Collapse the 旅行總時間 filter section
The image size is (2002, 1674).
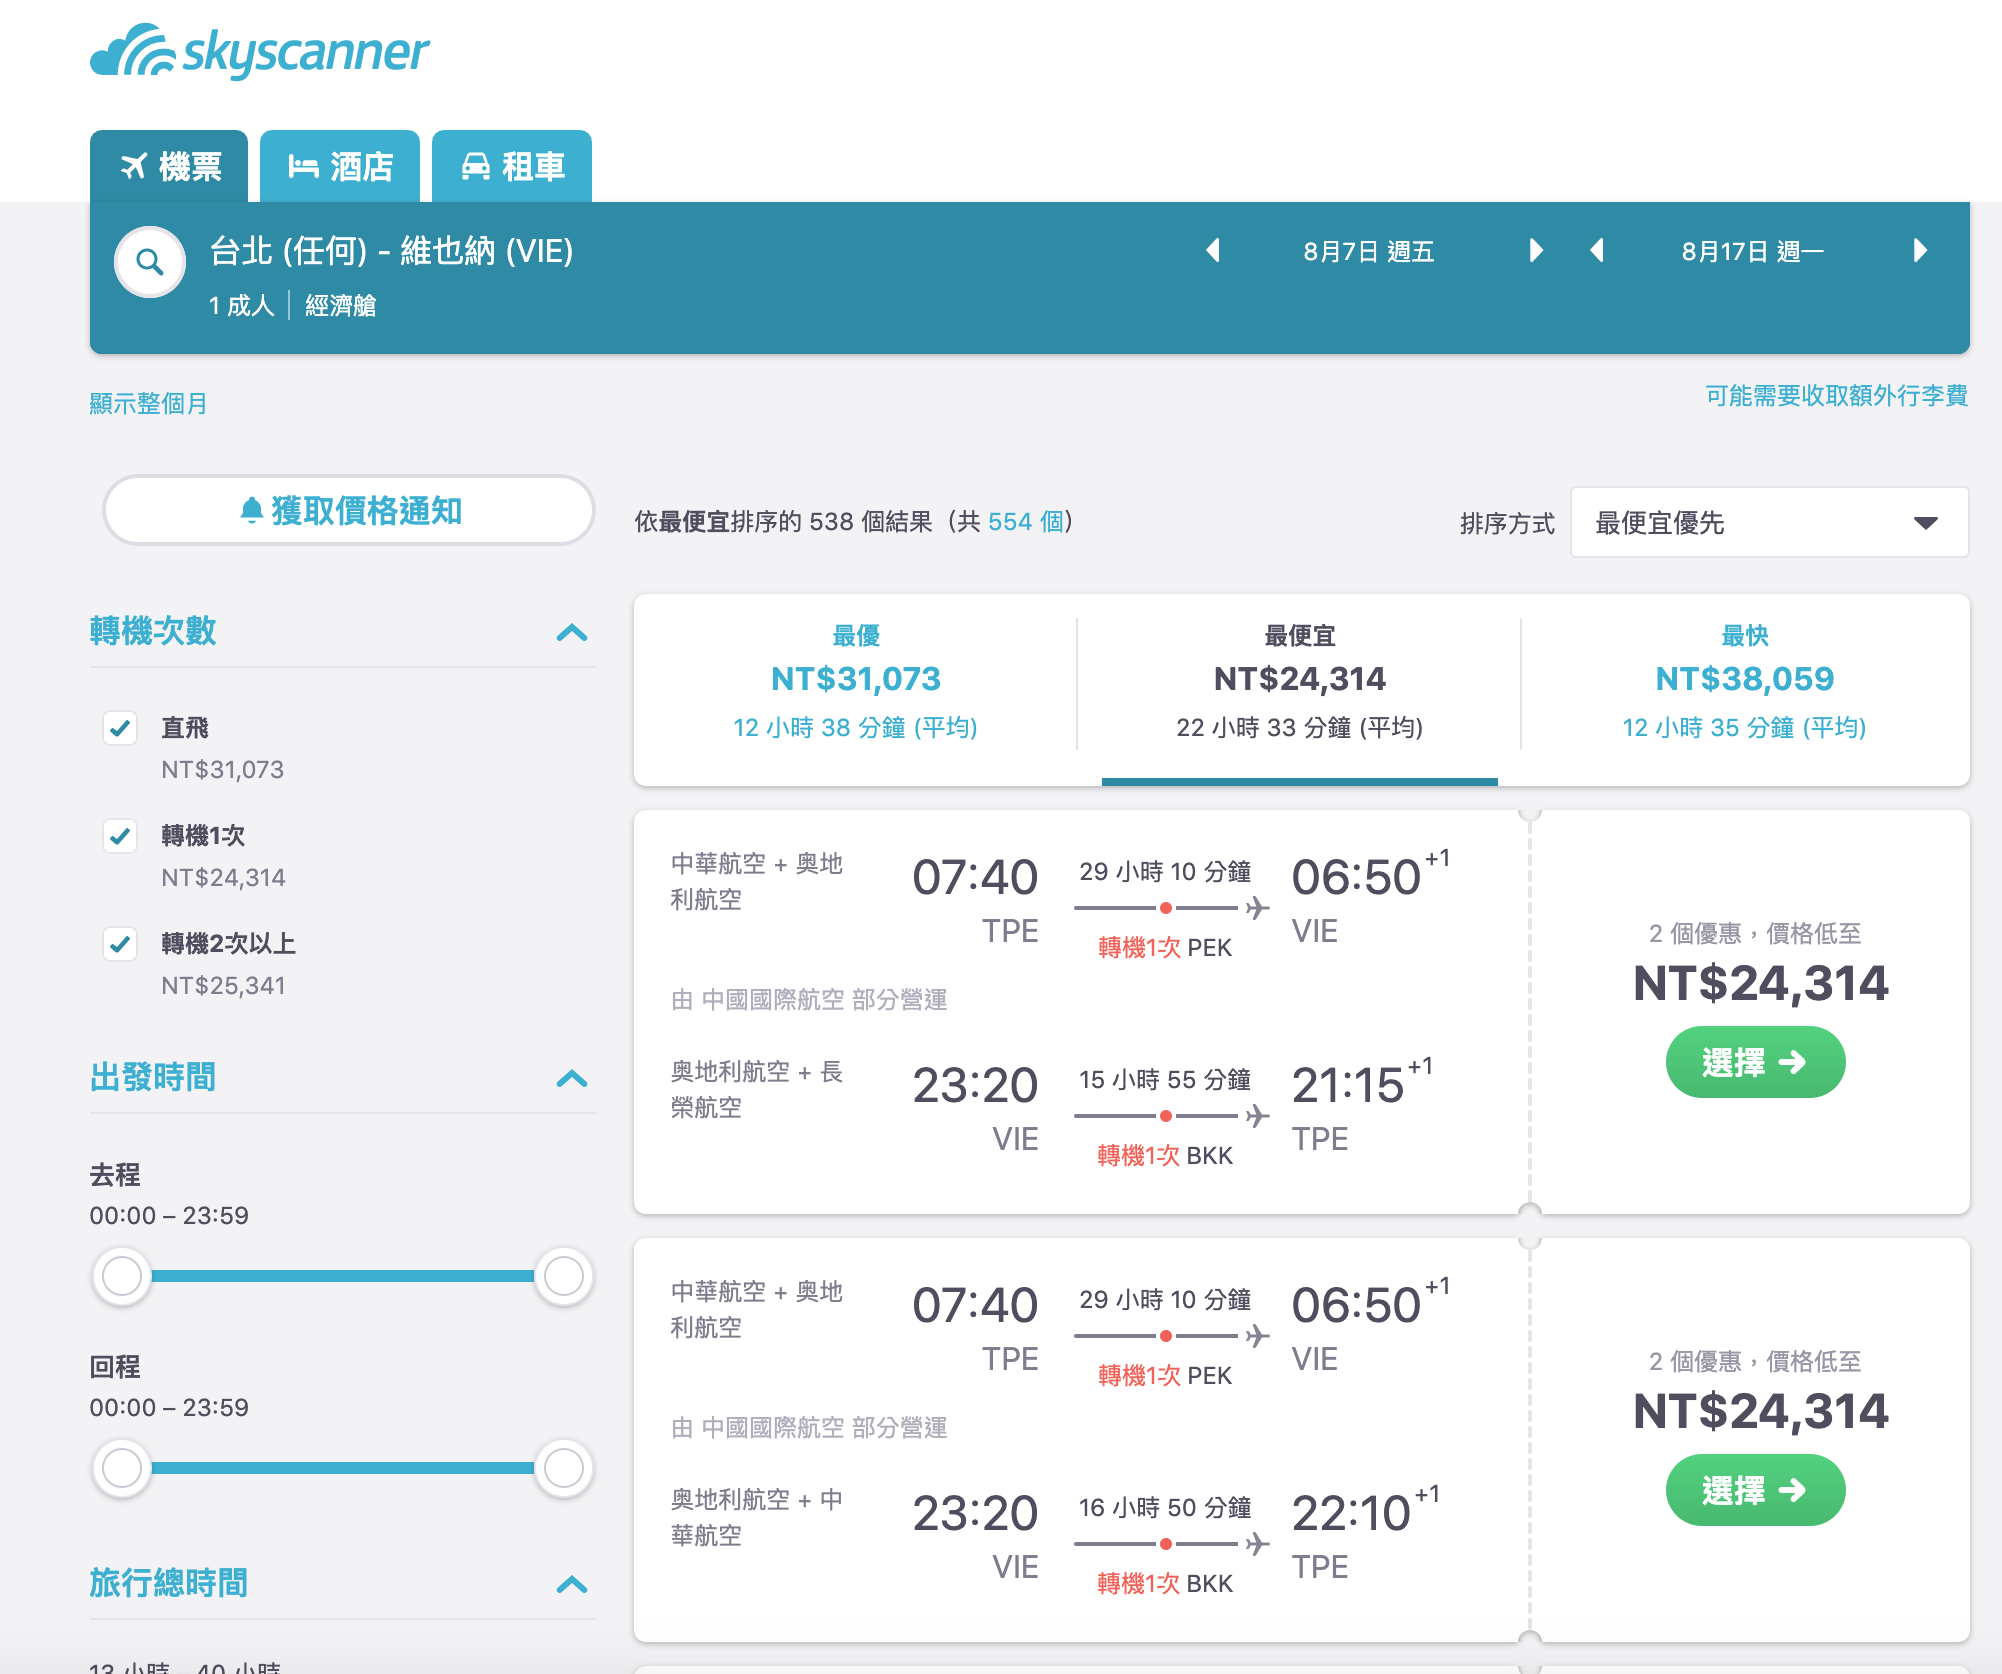[x=571, y=1584]
